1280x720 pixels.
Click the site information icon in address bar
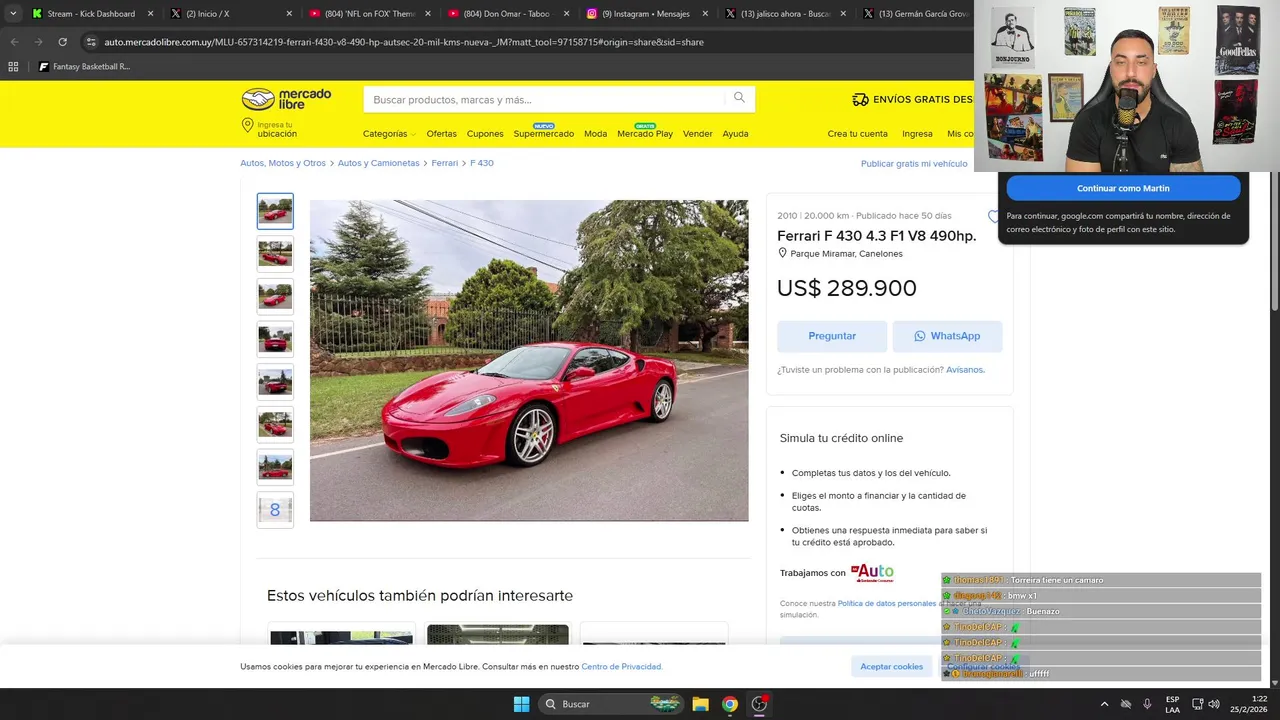(91, 42)
